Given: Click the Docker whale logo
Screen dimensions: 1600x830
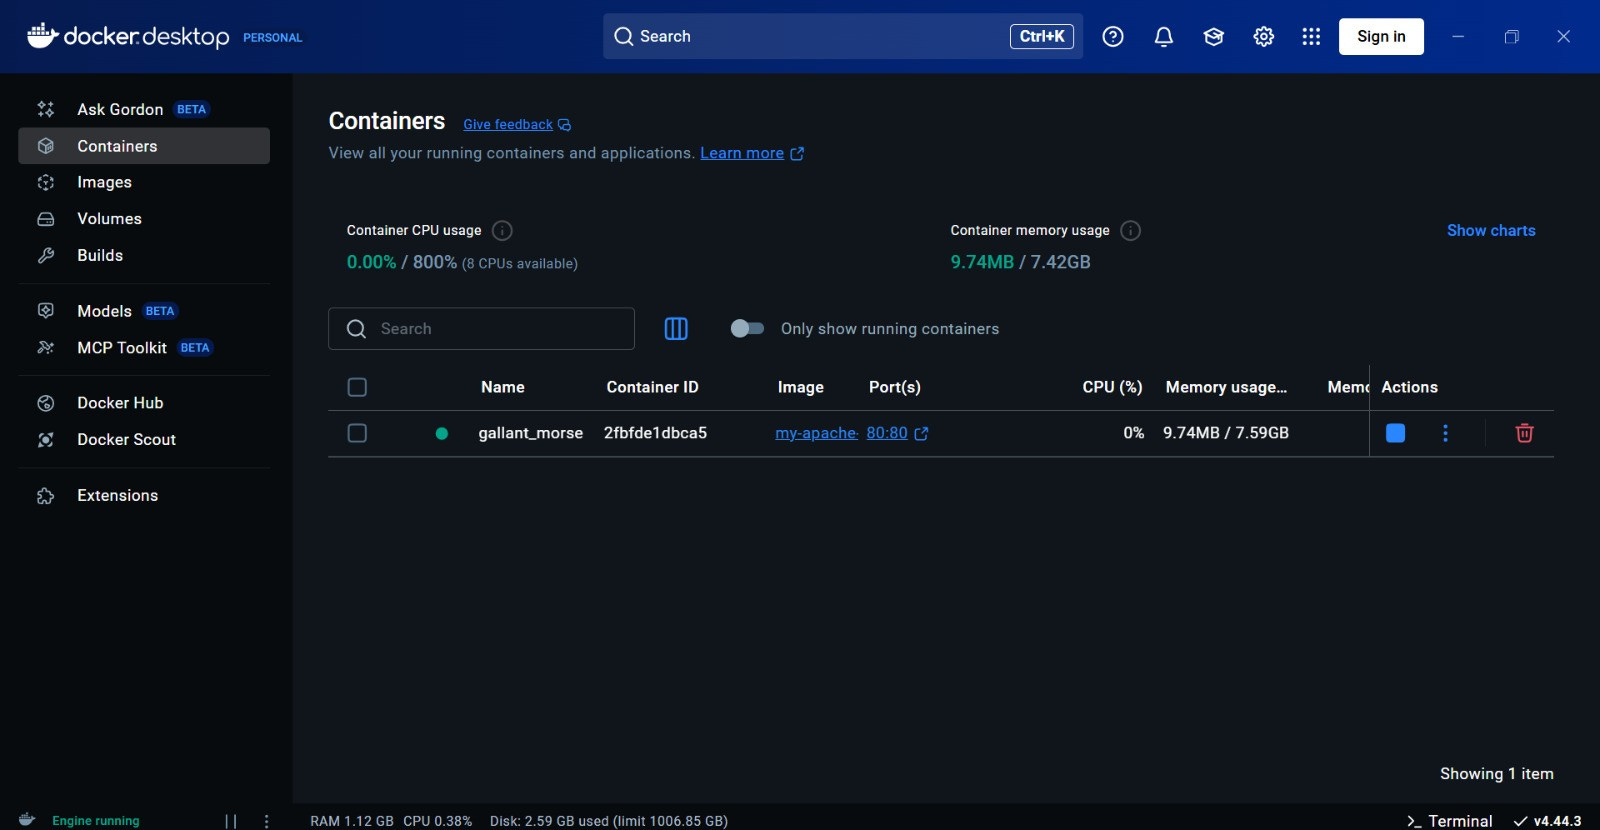Looking at the screenshot, I should (42, 35).
